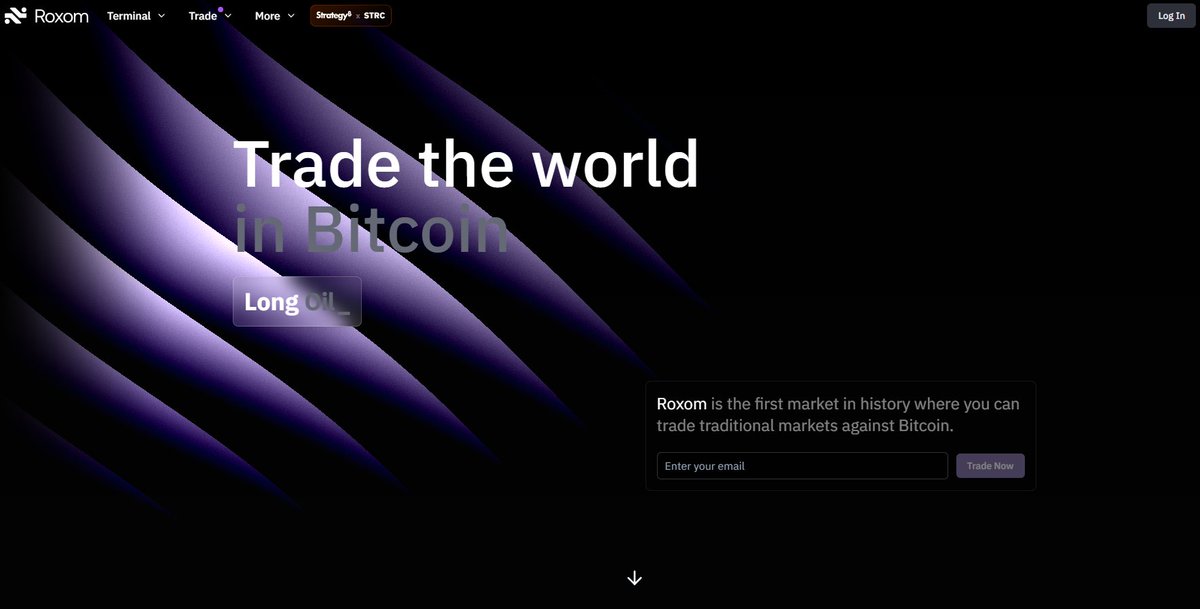Click the scroll-down arrow icon
1200x609 pixels.
pos(634,578)
